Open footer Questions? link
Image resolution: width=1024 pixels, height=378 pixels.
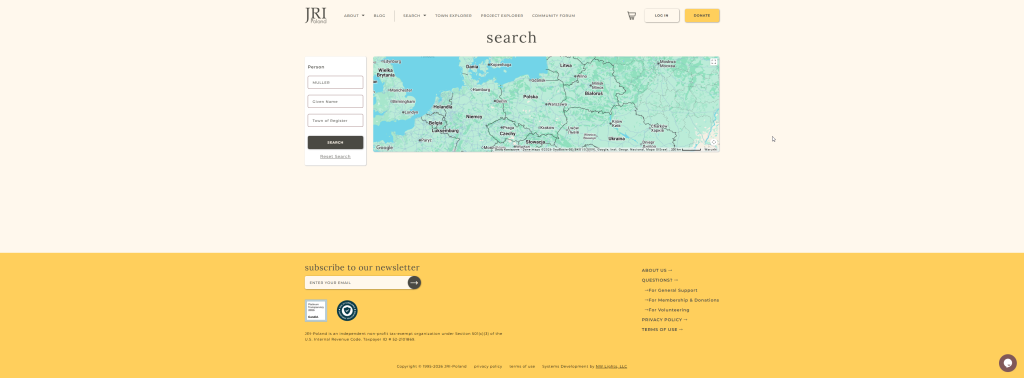660,280
